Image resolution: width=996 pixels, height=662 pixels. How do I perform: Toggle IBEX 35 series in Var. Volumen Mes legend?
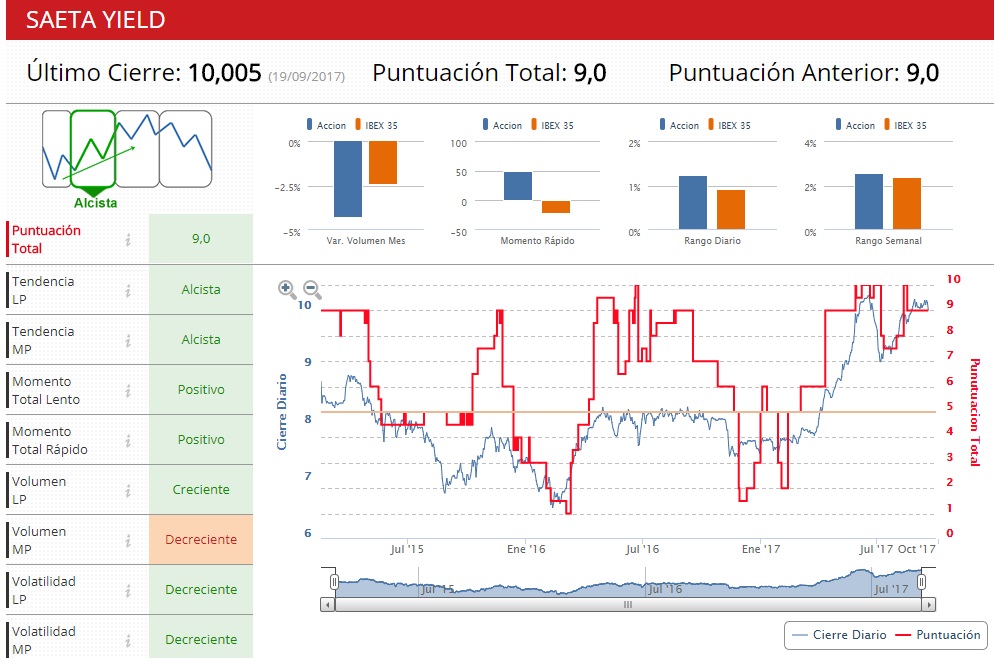click(376, 125)
